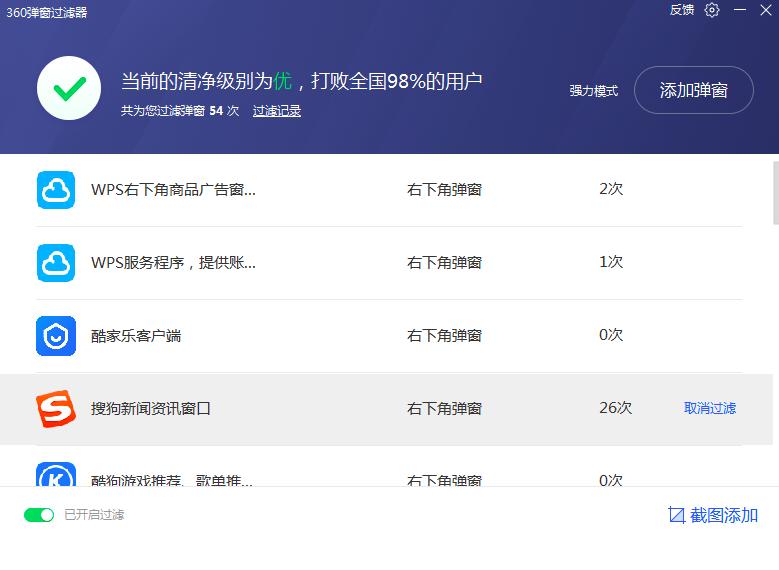Click the 1次 count in the WPS服务程序 row
Image resolution: width=779 pixels, height=570 pixels.
click(611, 262)
